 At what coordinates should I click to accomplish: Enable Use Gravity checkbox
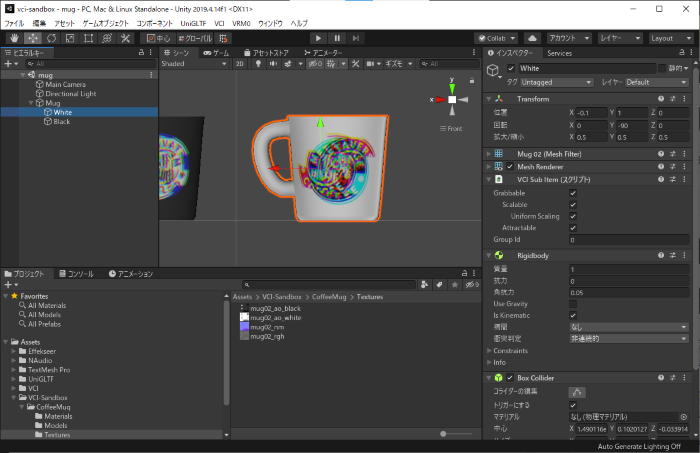[573, 304]
